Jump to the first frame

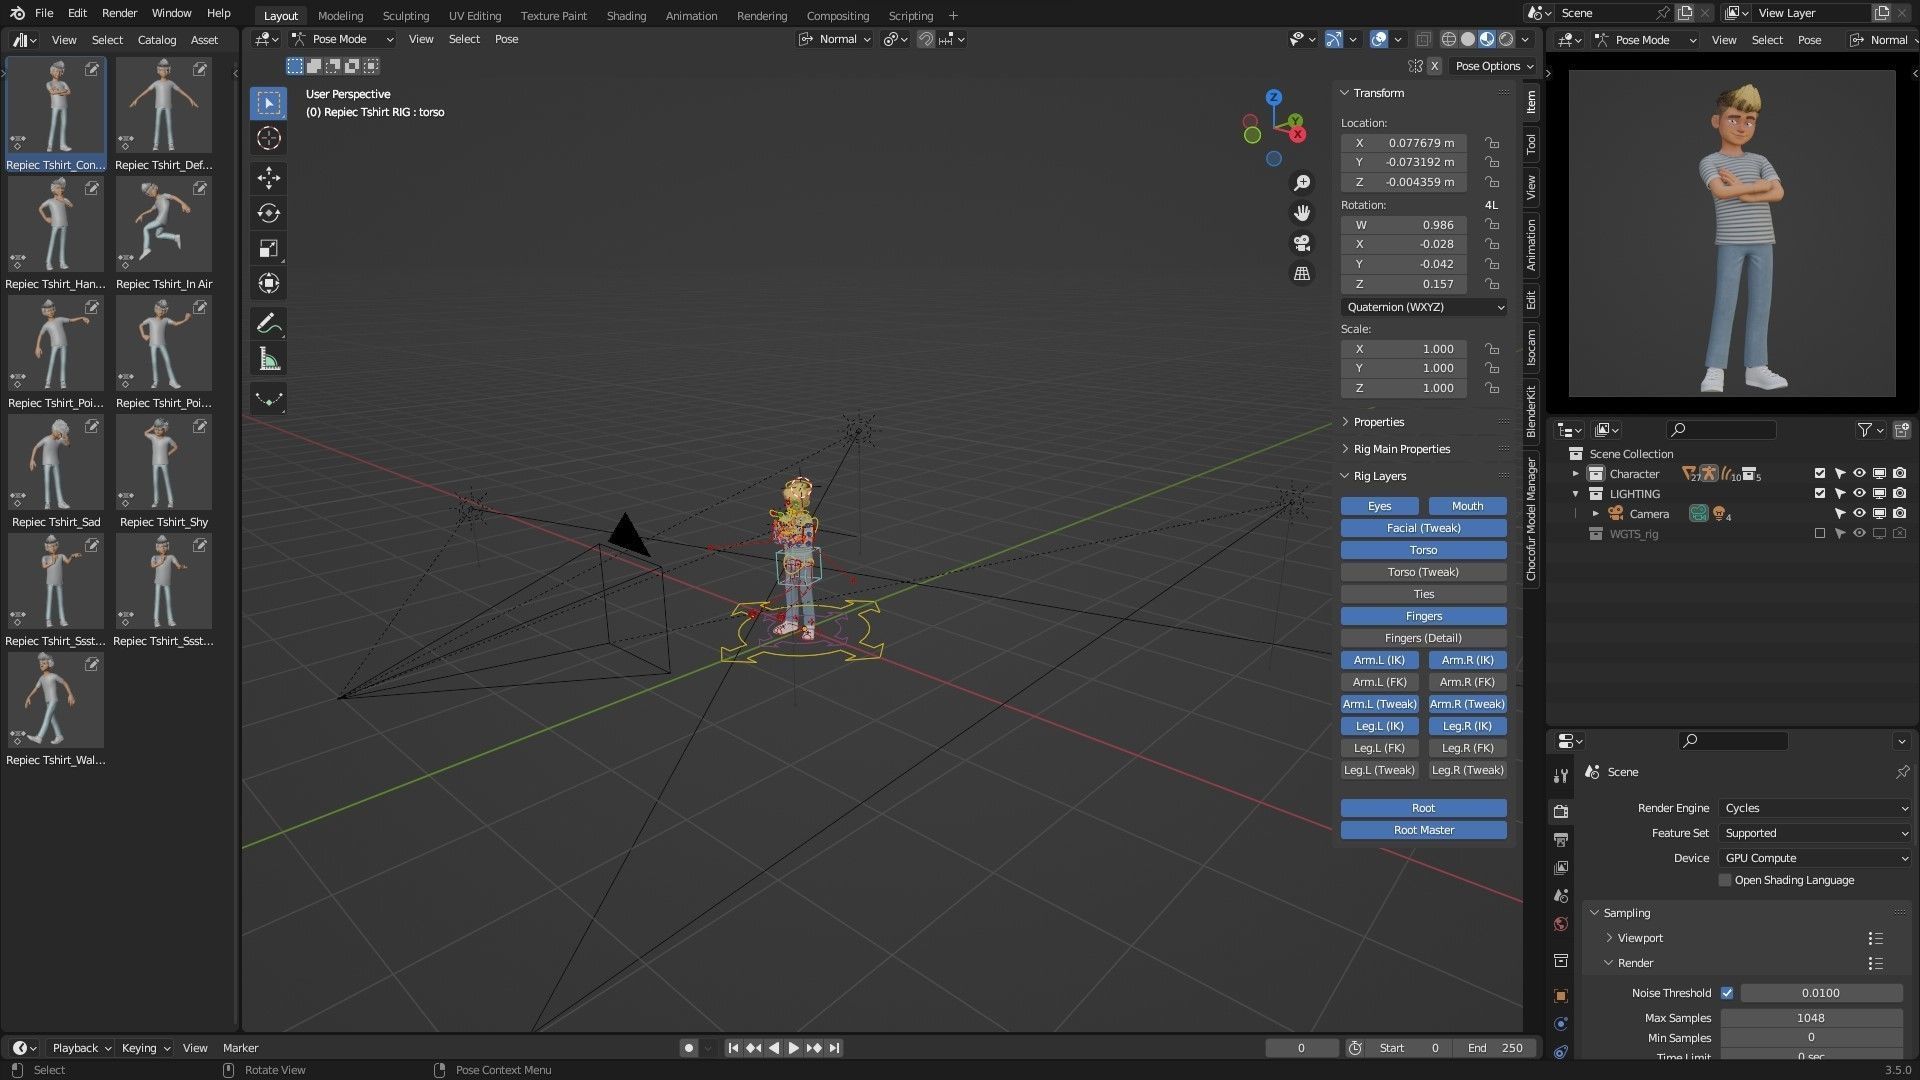733,1048
